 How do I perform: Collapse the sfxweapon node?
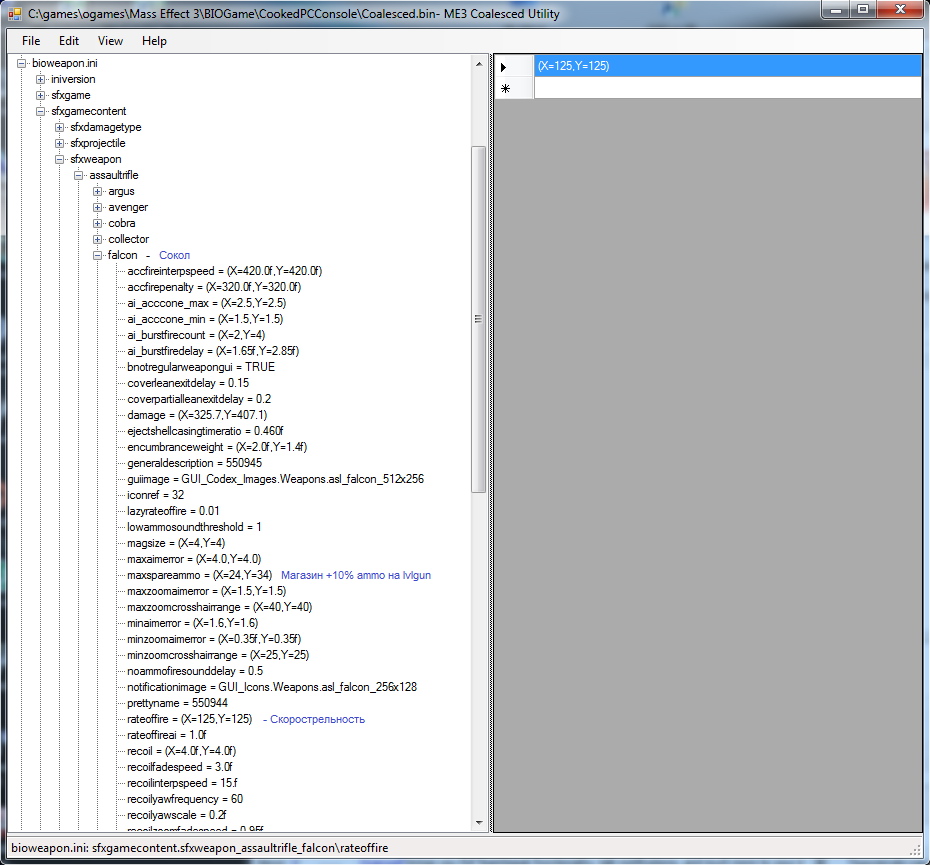click(x=59, y=159)
